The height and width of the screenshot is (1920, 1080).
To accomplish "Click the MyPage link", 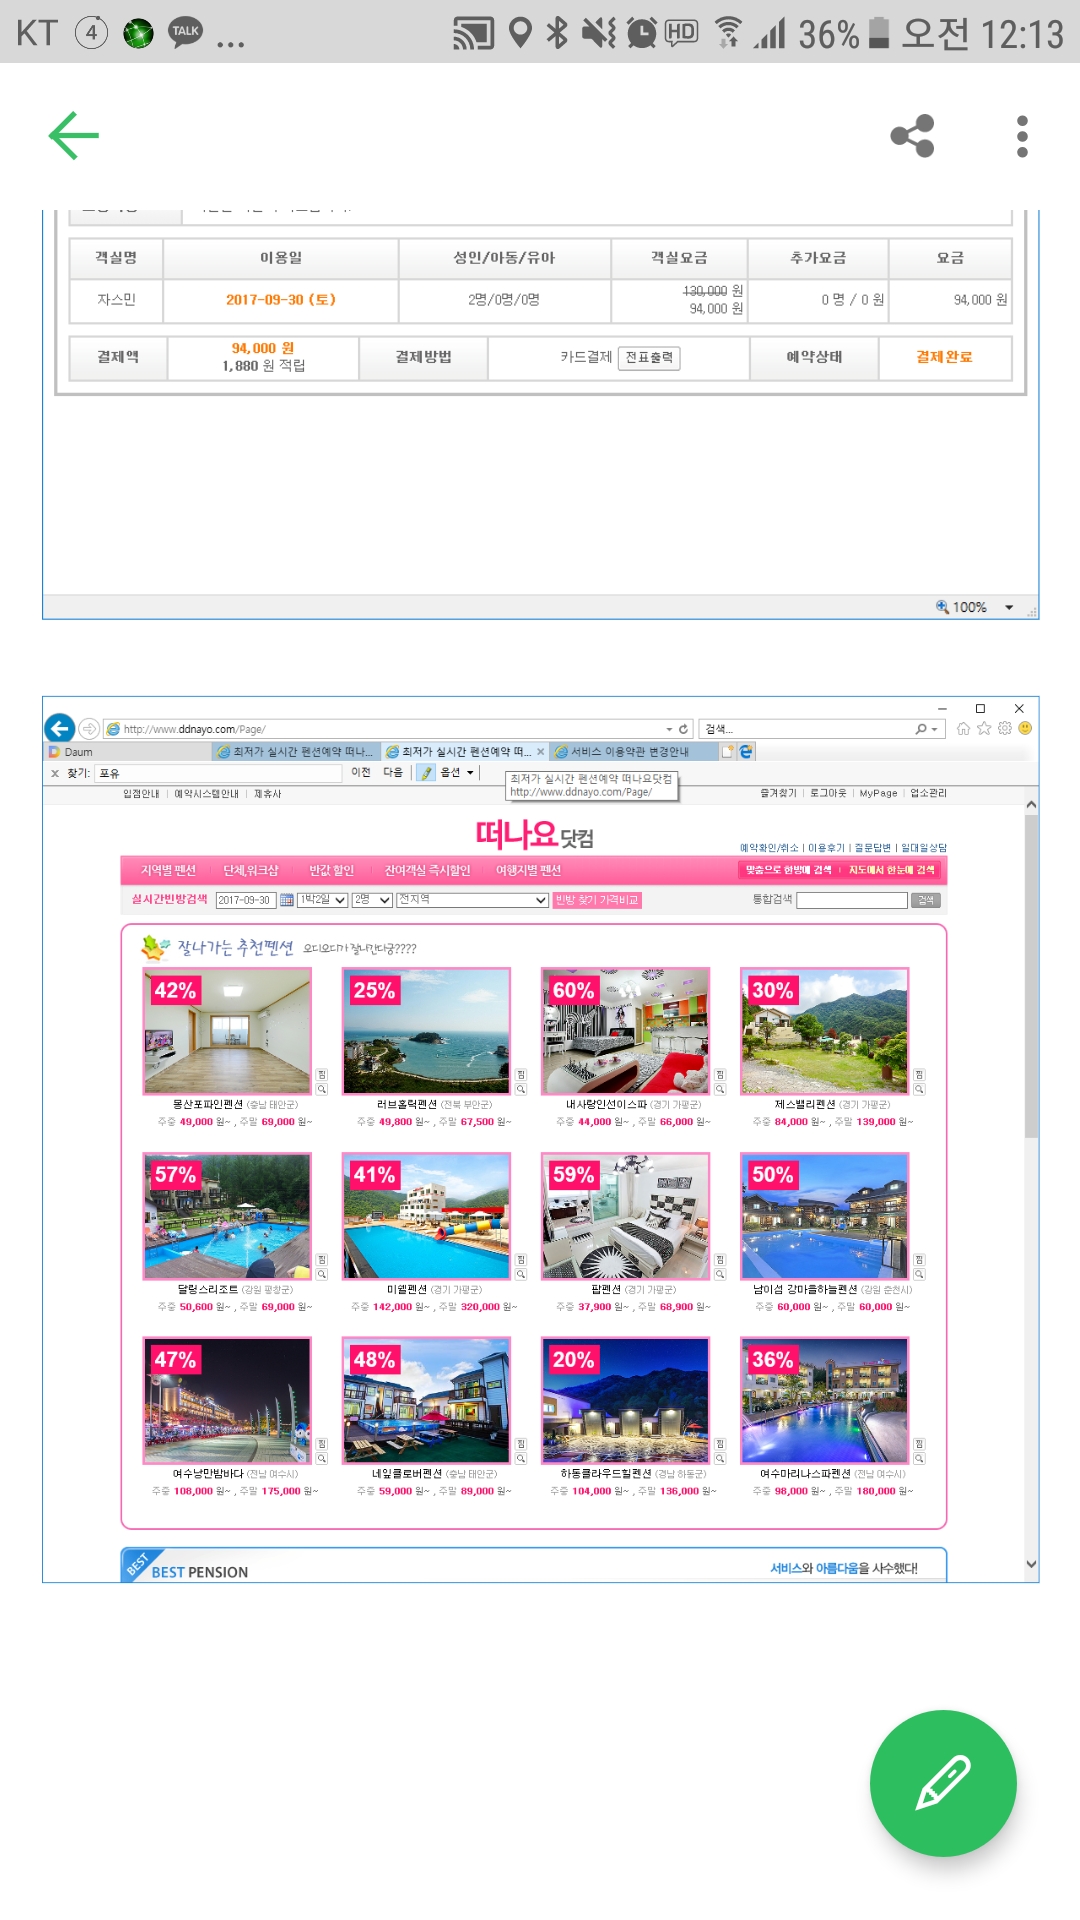I will [x=878, y=793].
